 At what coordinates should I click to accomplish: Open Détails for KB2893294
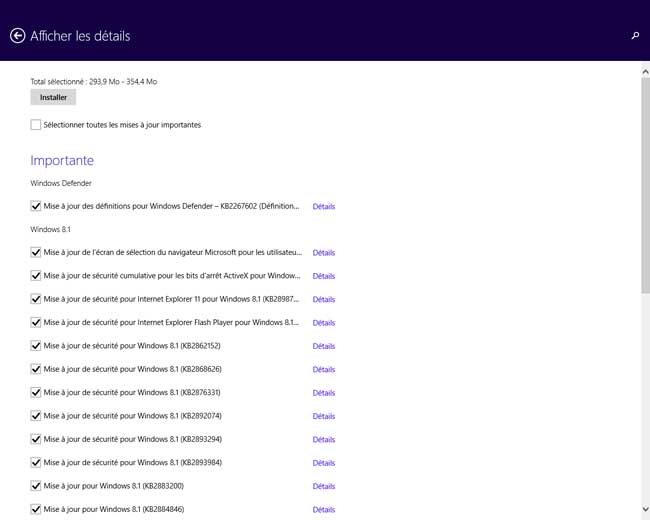324,439
